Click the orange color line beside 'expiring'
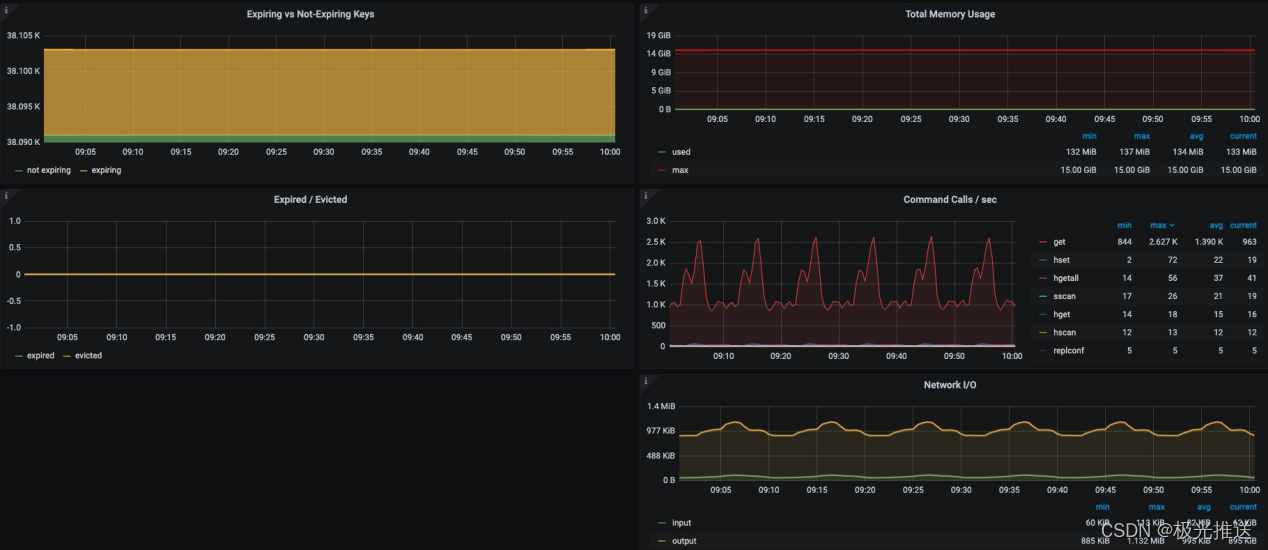The width and height of the screenshot is (1268, 550). tap(82, 171)
